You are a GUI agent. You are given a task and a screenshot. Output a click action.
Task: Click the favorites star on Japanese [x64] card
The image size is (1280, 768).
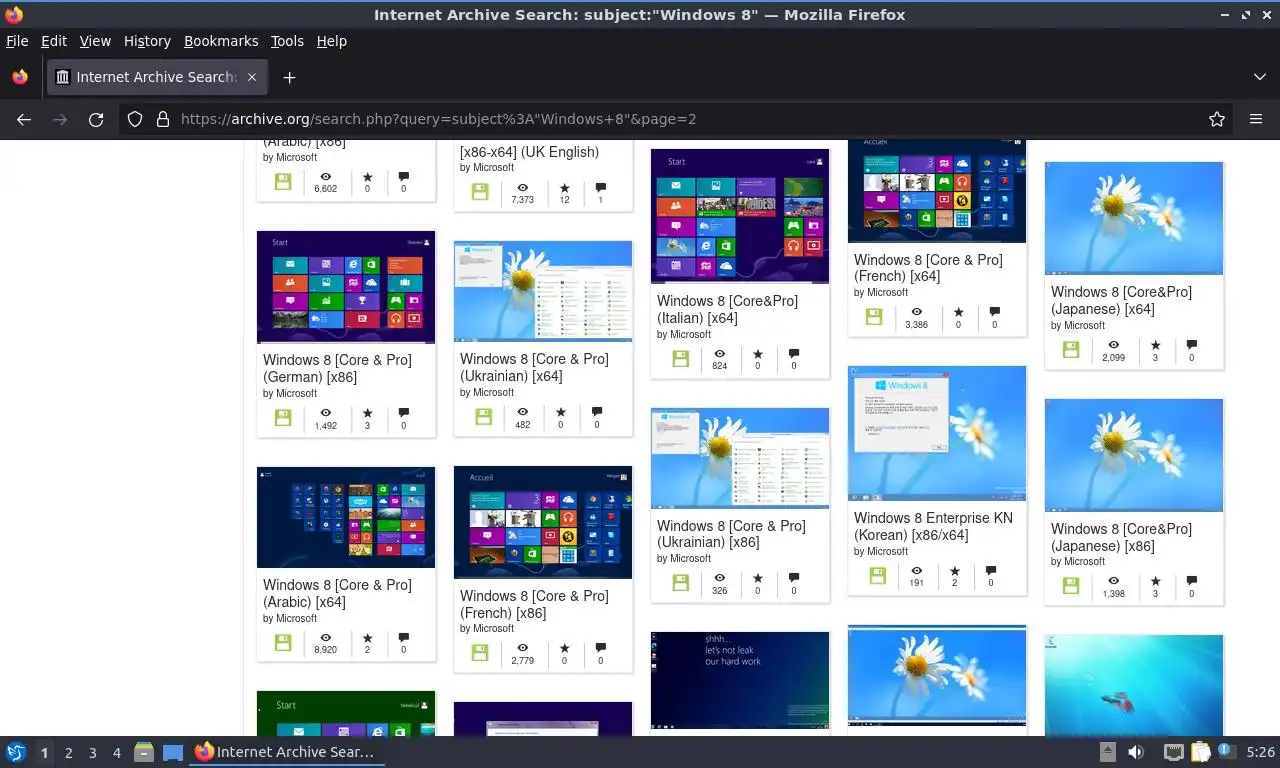point(1155,345)
